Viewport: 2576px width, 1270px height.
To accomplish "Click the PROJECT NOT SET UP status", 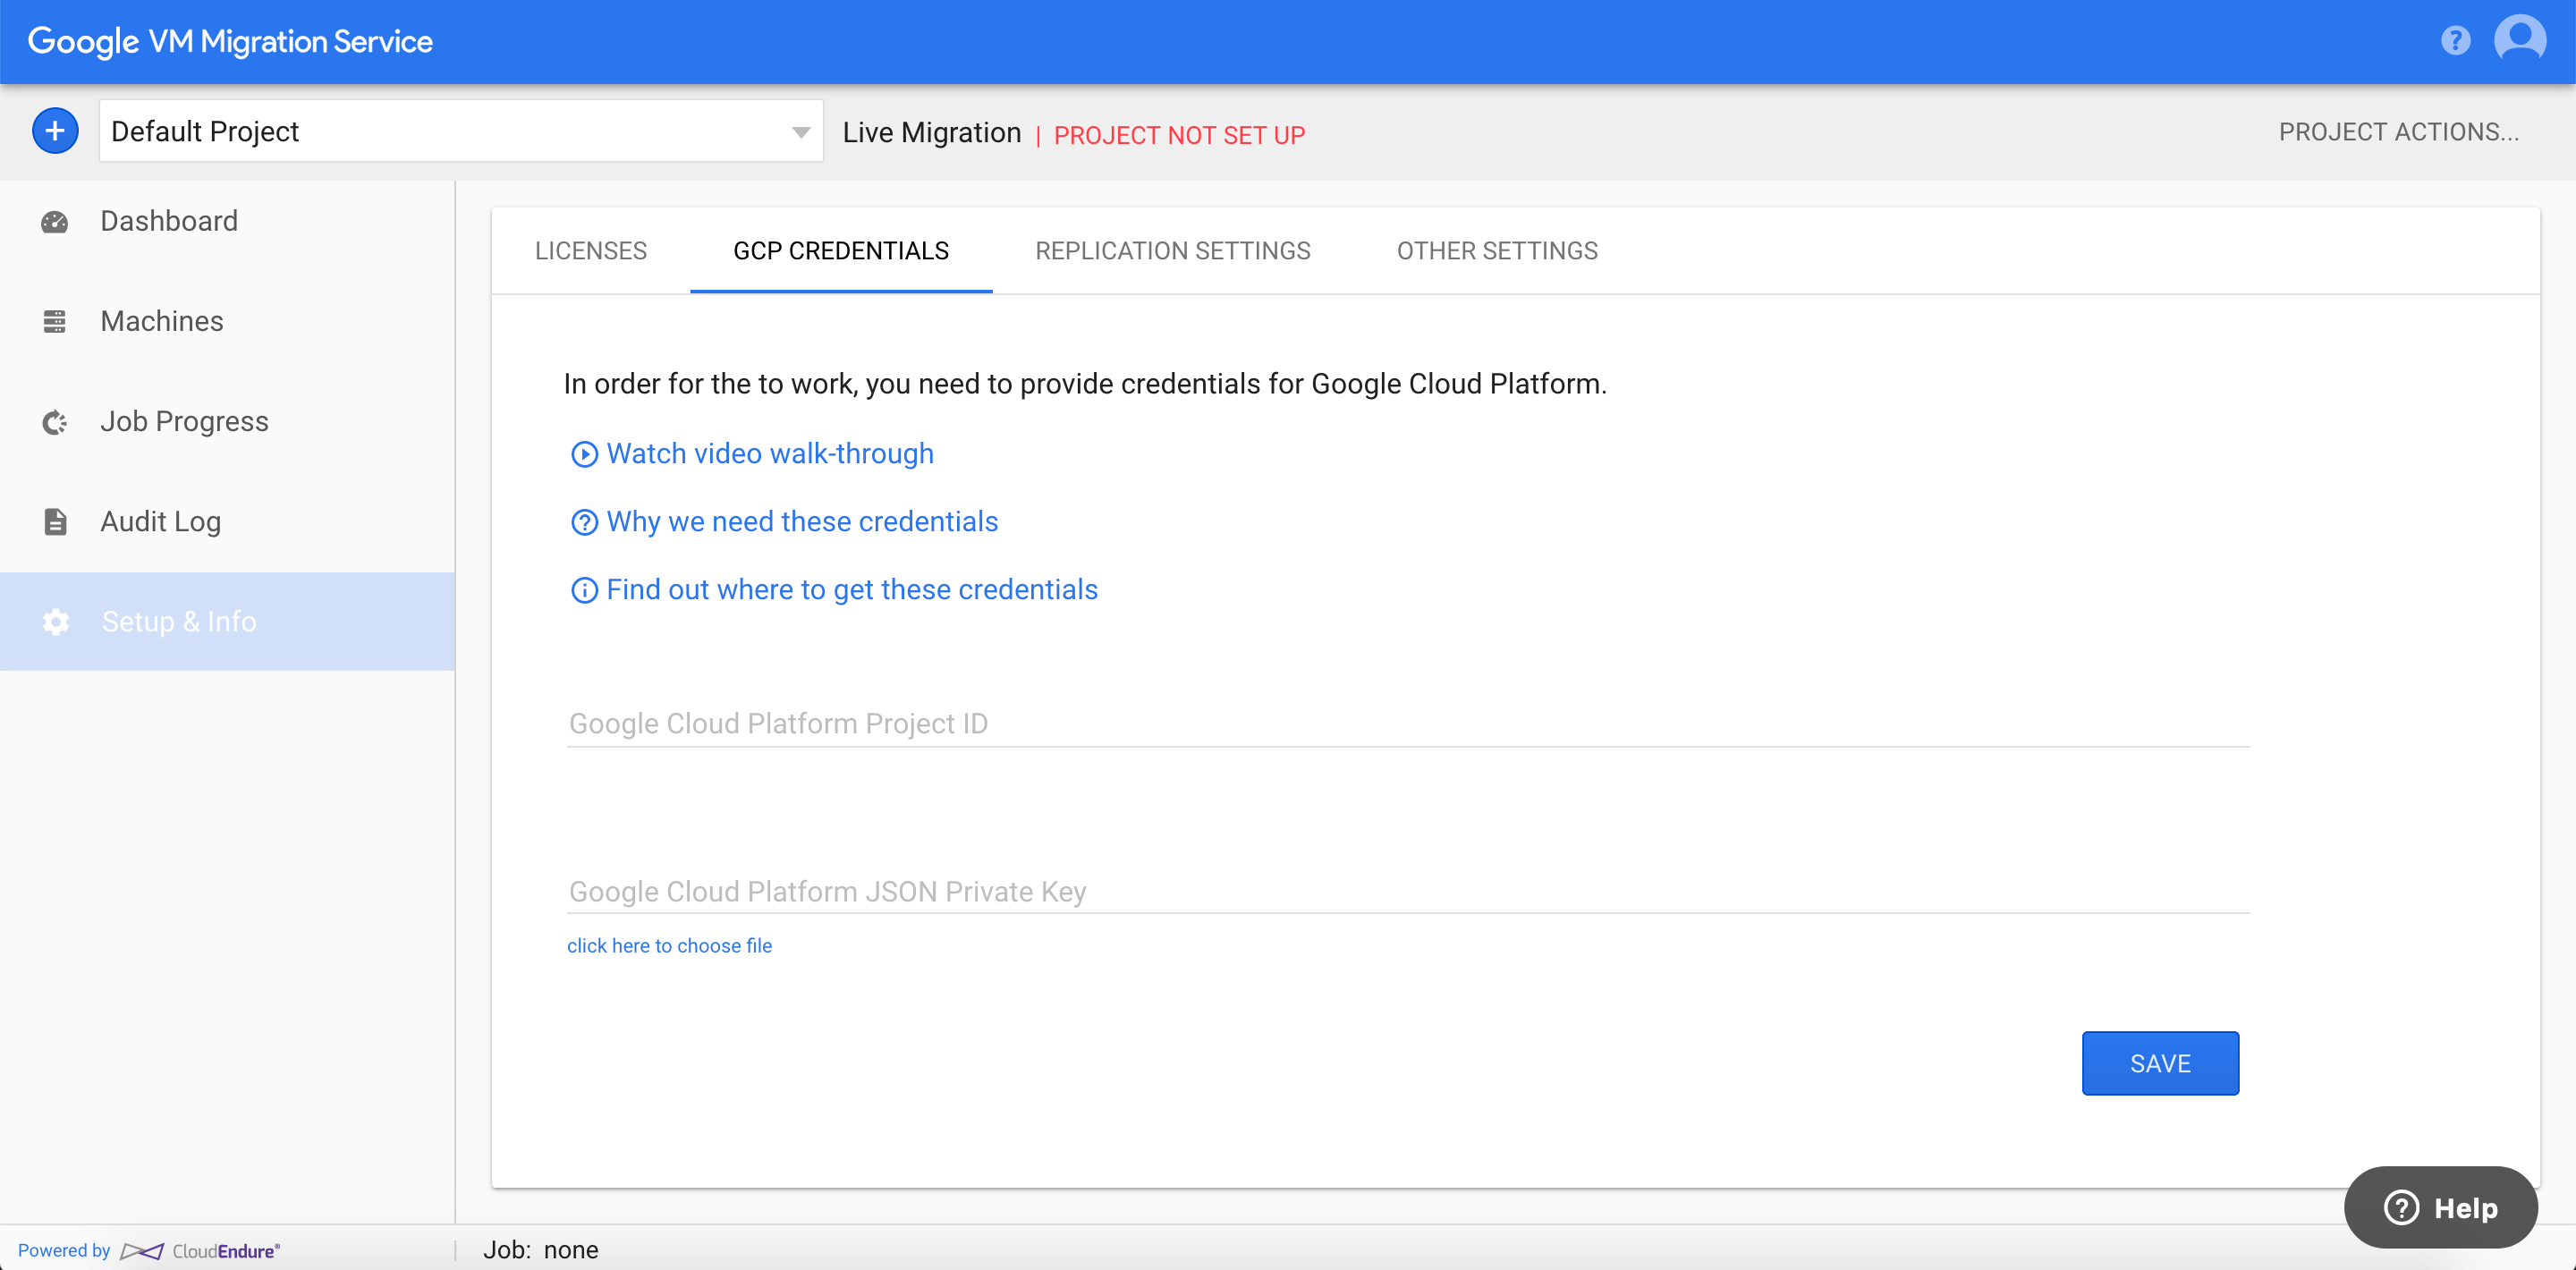I will (x=1179, y=135).
